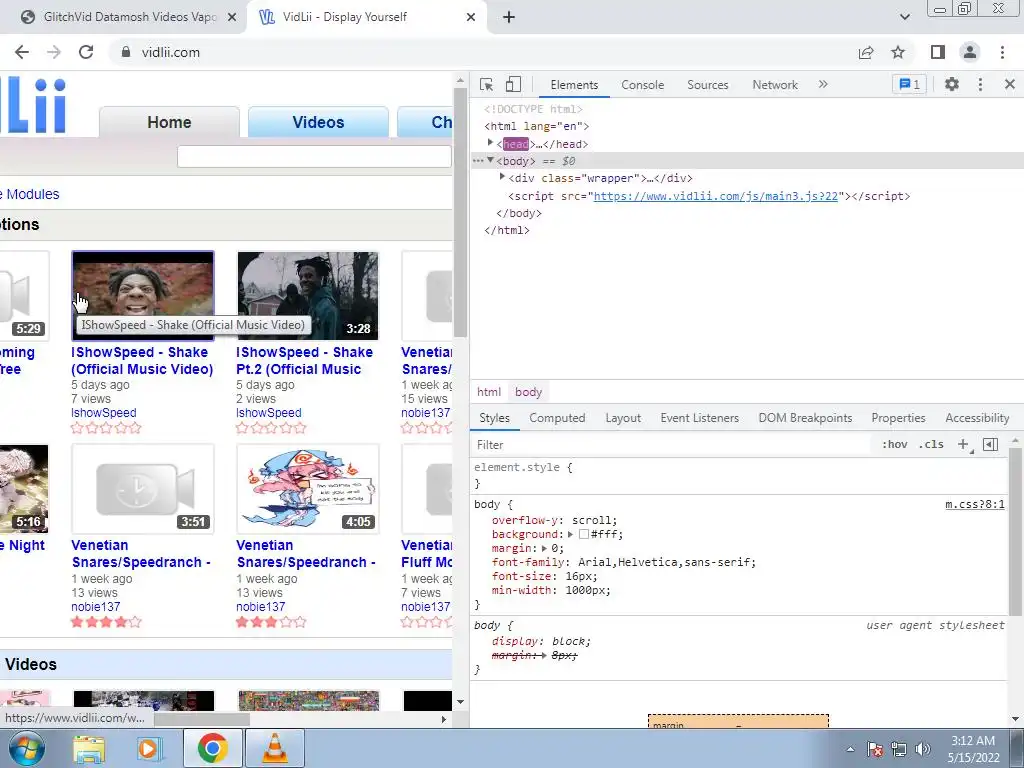Open the Action Center flag tray icon
The height and width of the screenshot is (768, 1024).
(x=875, y=749)
